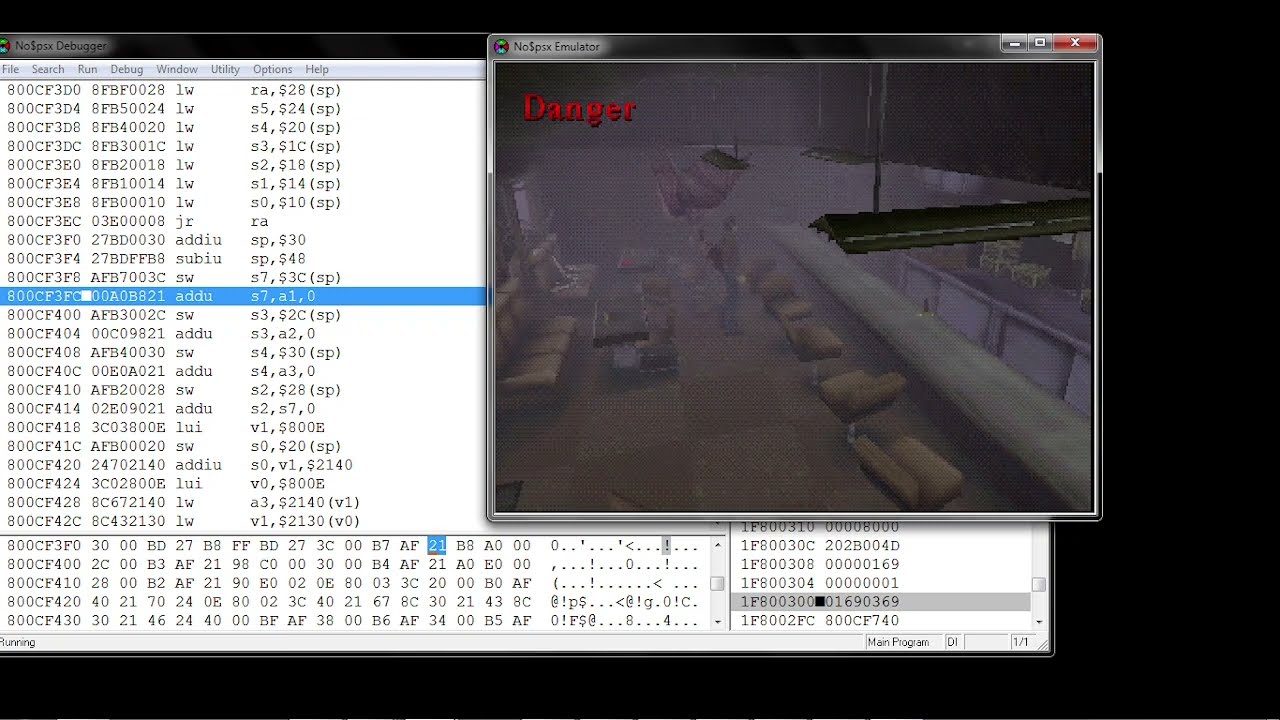Click hex dump row 800CF430
Image resolution: width=1280 pixels, height=720 pixels.
pos(355,621)
